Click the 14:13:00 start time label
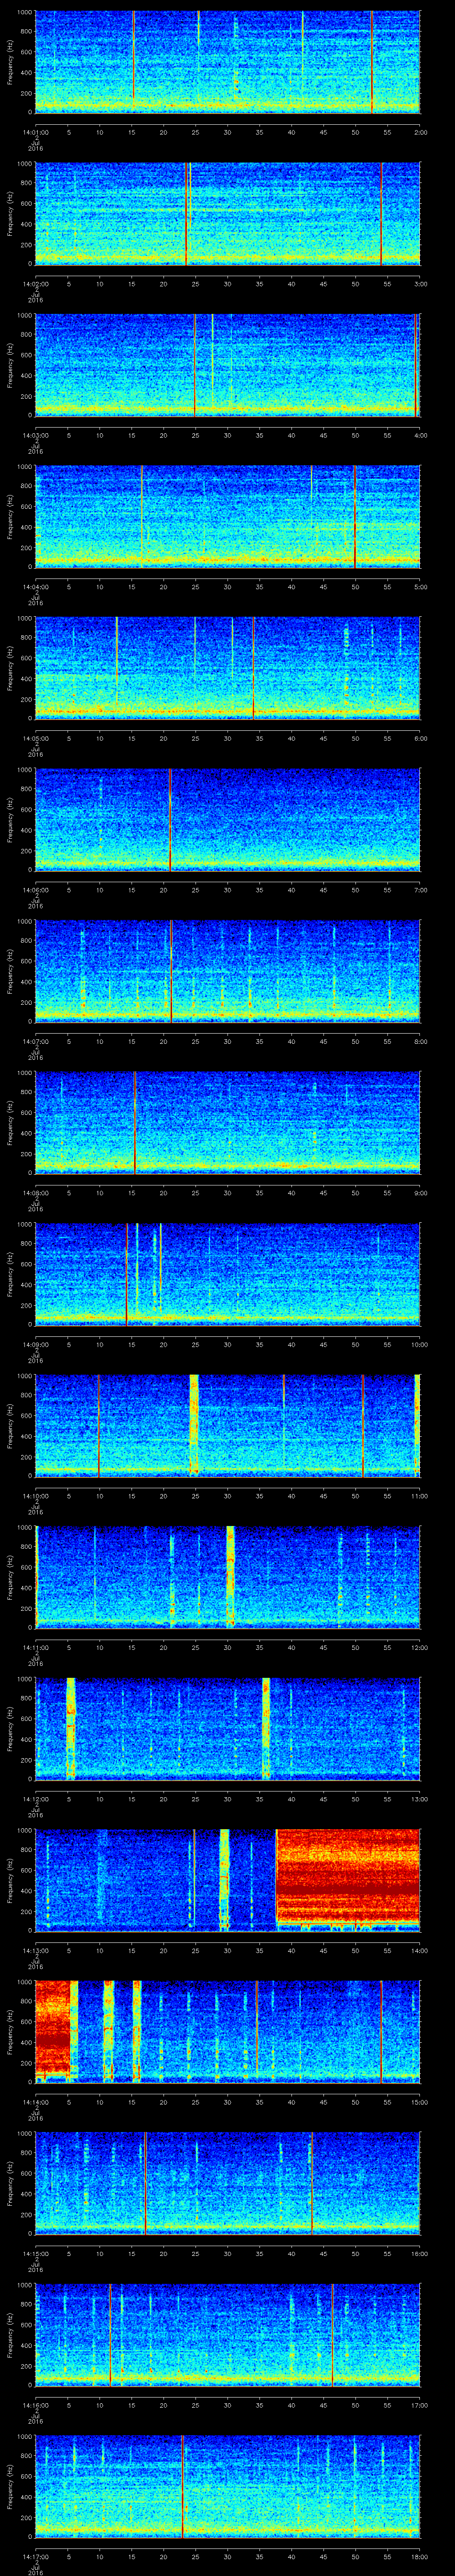455x2576 pixels. pos(35,1950)
